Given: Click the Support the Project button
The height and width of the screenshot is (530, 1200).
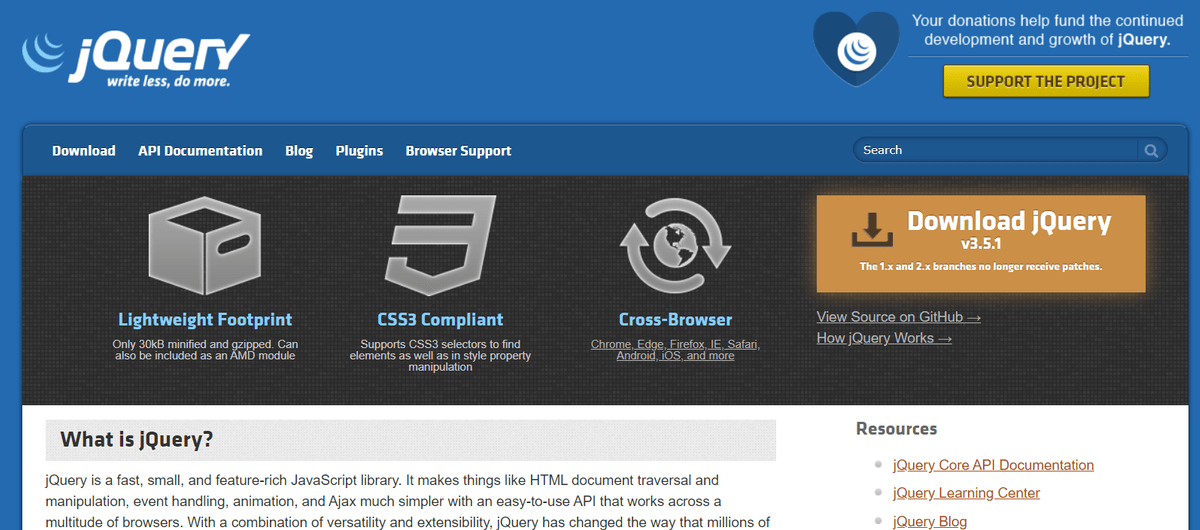Looking at the screenshot, I should (1046, 81).
